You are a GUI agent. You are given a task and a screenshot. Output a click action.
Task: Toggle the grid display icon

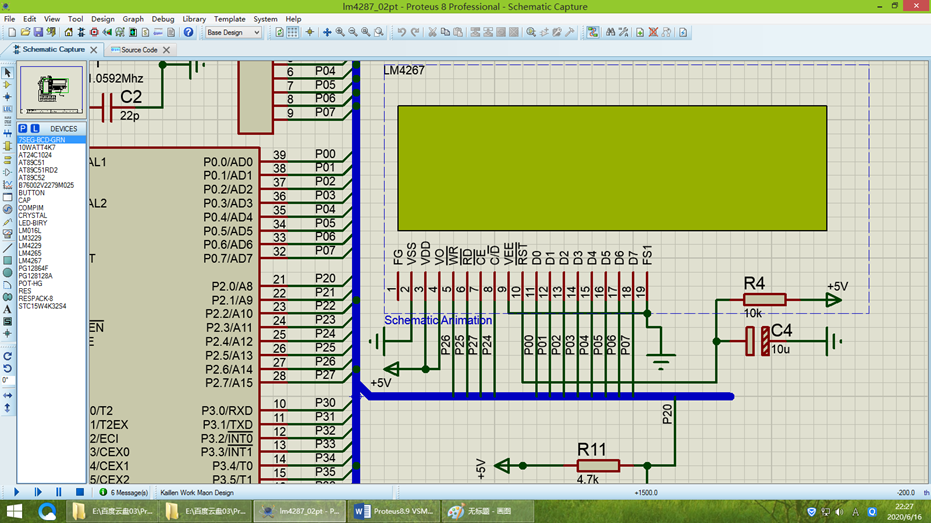coord(292,33)
